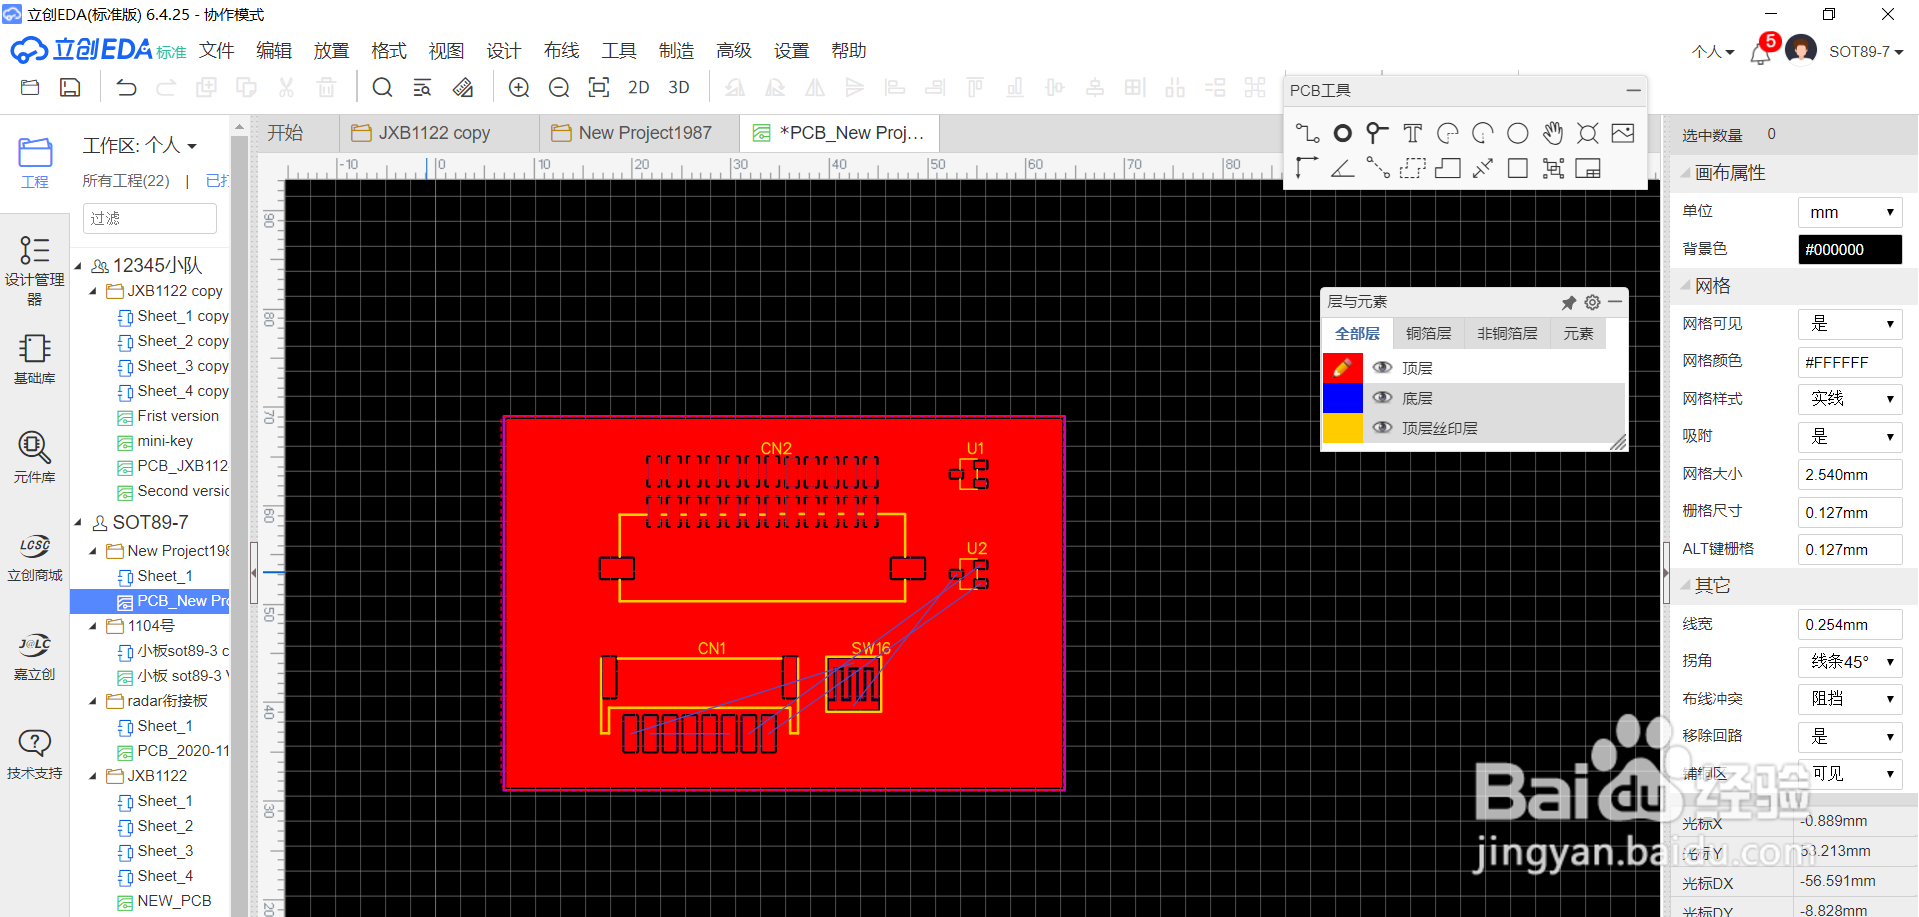Select the rectangle tool in PCB tools
The image size is (1919, 917).
coord(1518,168)
